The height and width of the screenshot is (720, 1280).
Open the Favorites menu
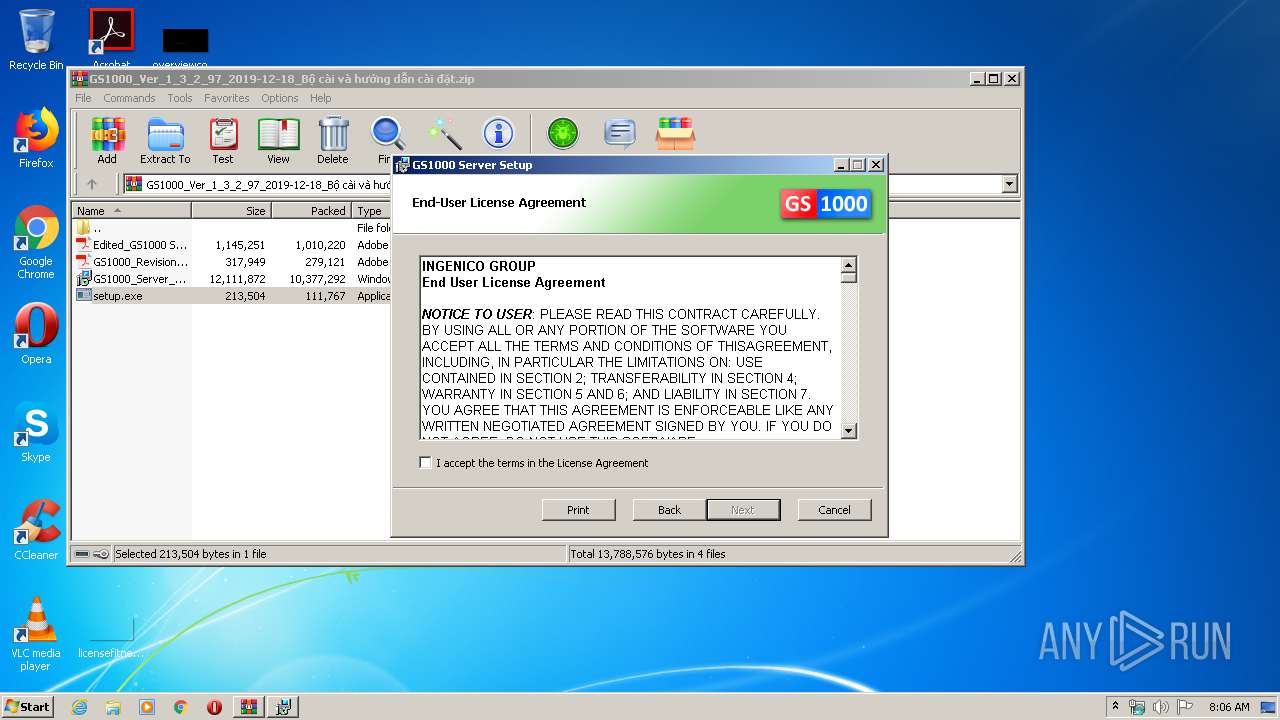227,98
